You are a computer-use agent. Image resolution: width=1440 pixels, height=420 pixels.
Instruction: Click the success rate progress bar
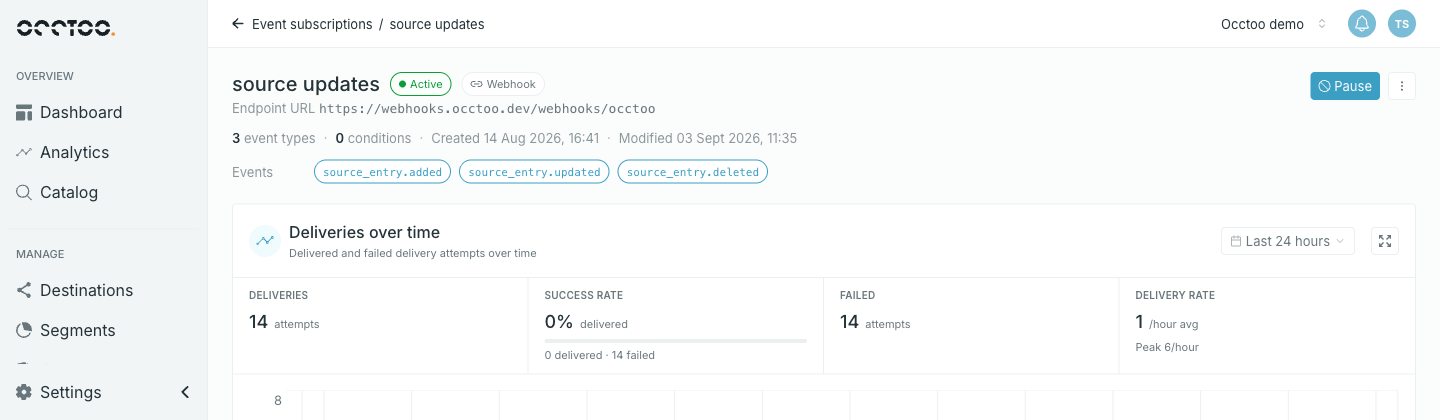pos(676,341)
